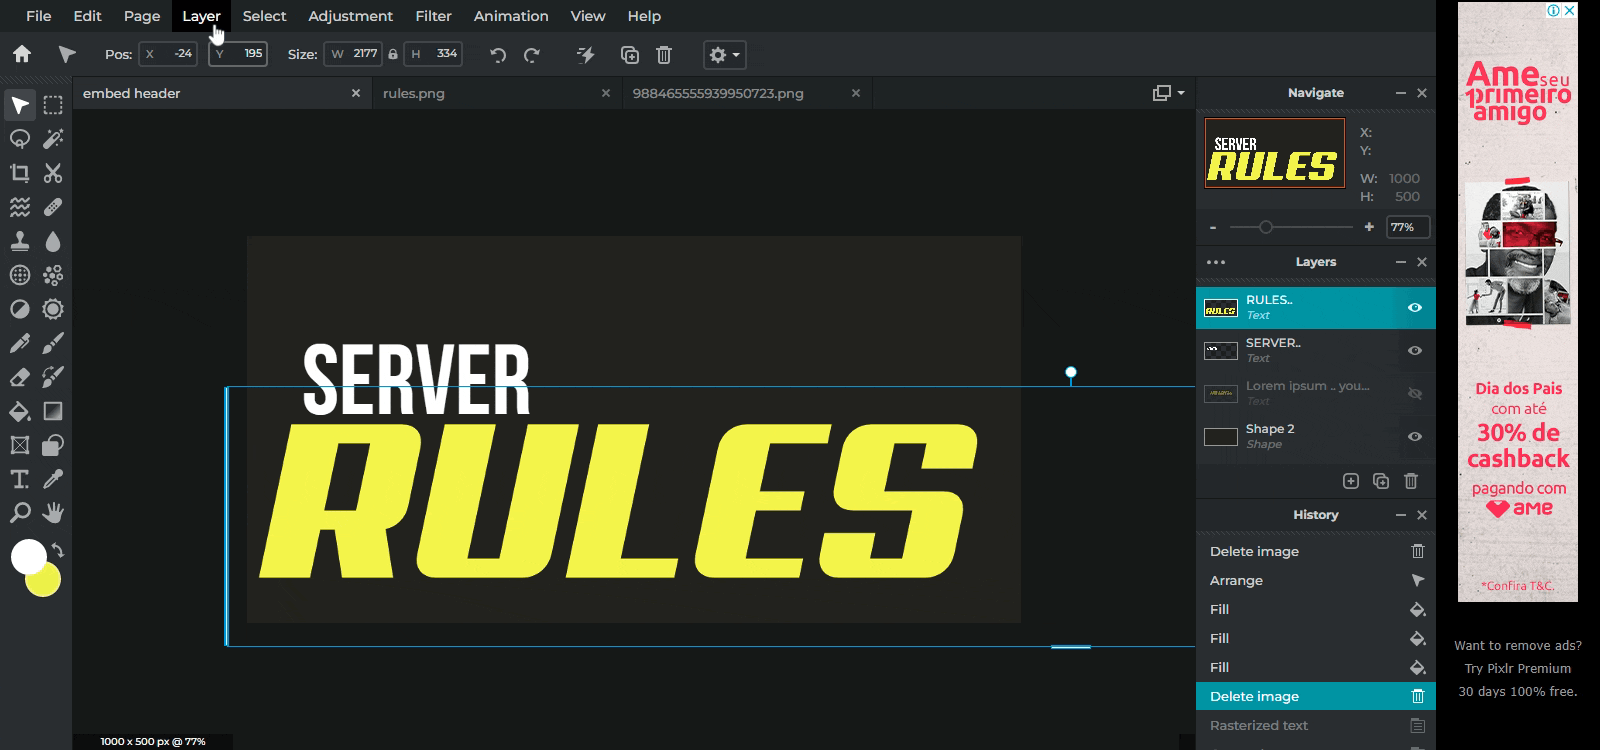Select the Clone stamp tool
The width and height of the screenshot is (1600, 750).
click(20, 241)
